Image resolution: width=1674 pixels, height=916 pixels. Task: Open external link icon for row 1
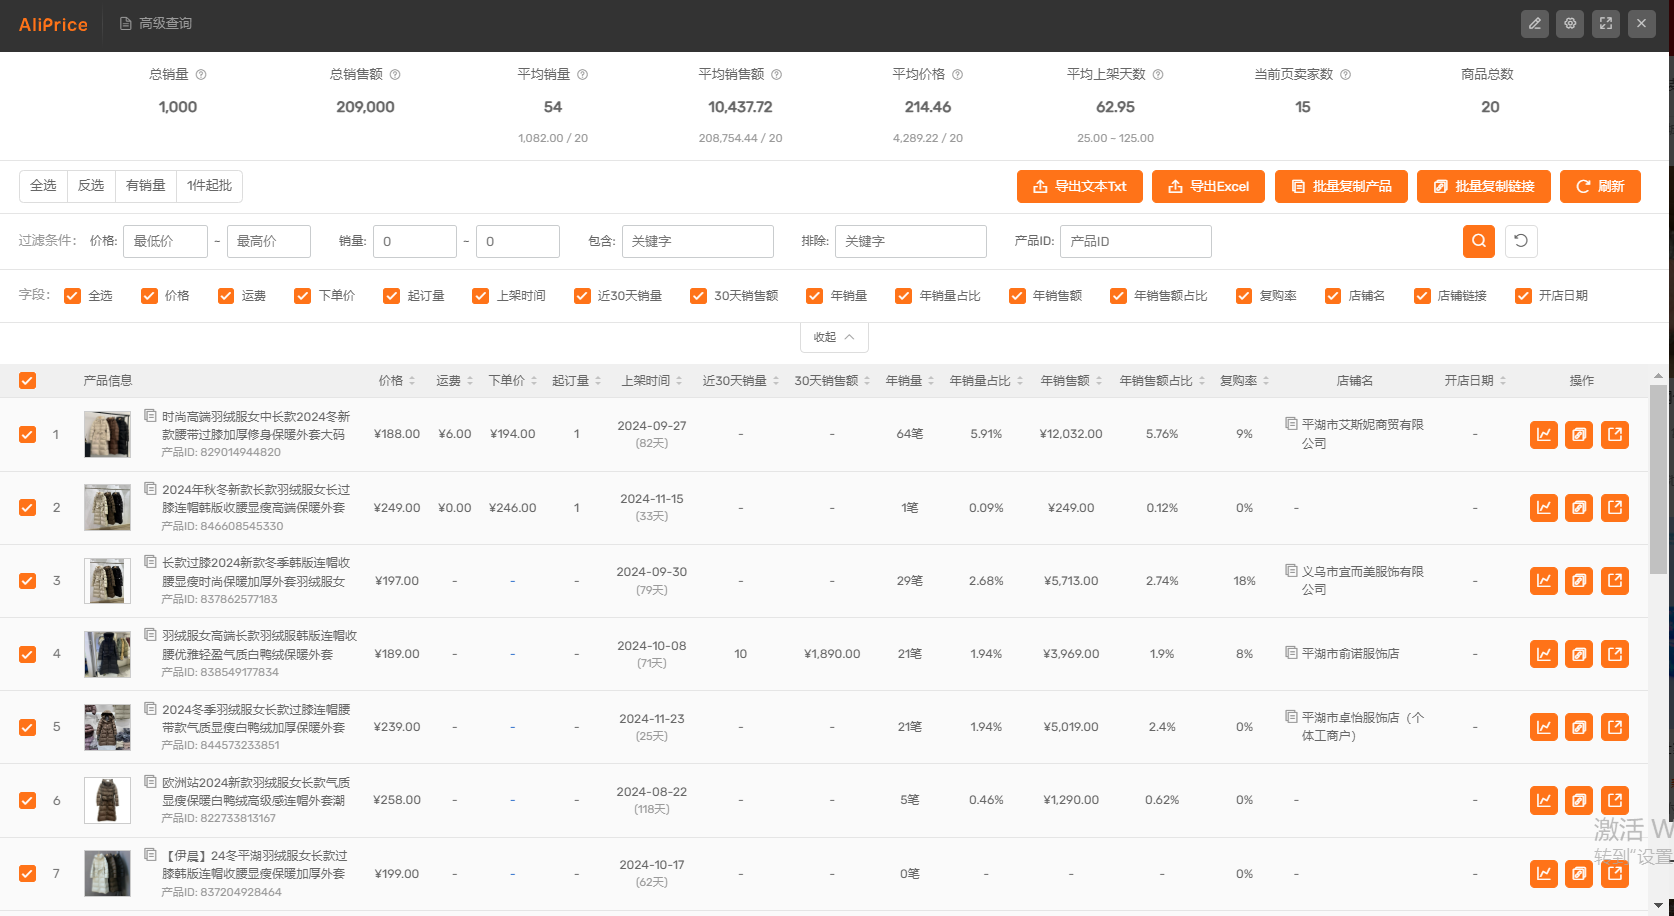click(1615, 434)
